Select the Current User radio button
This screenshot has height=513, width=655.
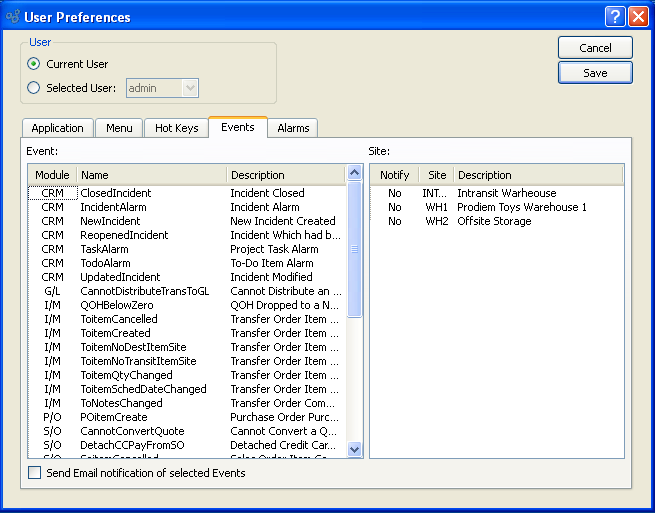click(x=34, y=64)
